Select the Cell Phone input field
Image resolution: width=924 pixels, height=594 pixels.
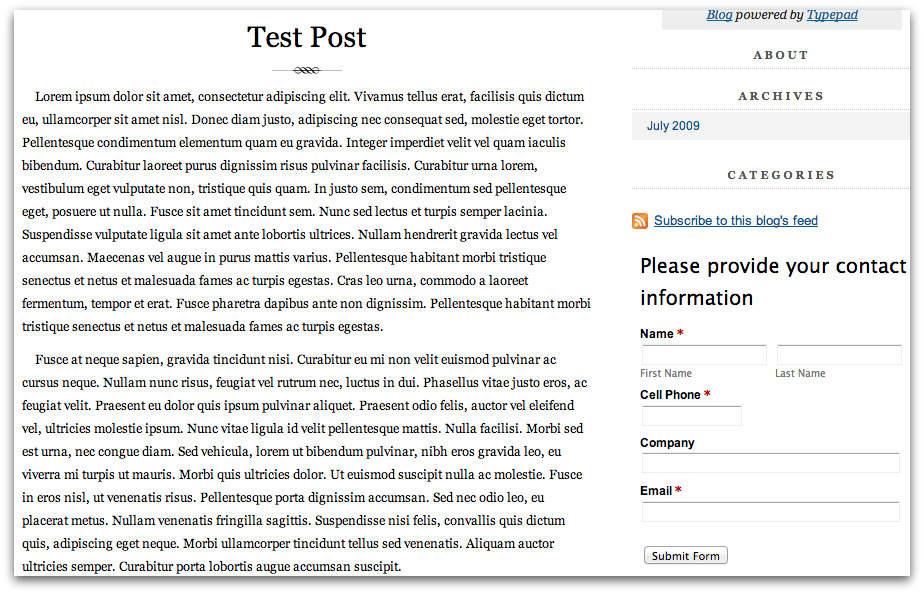point(690,415)
